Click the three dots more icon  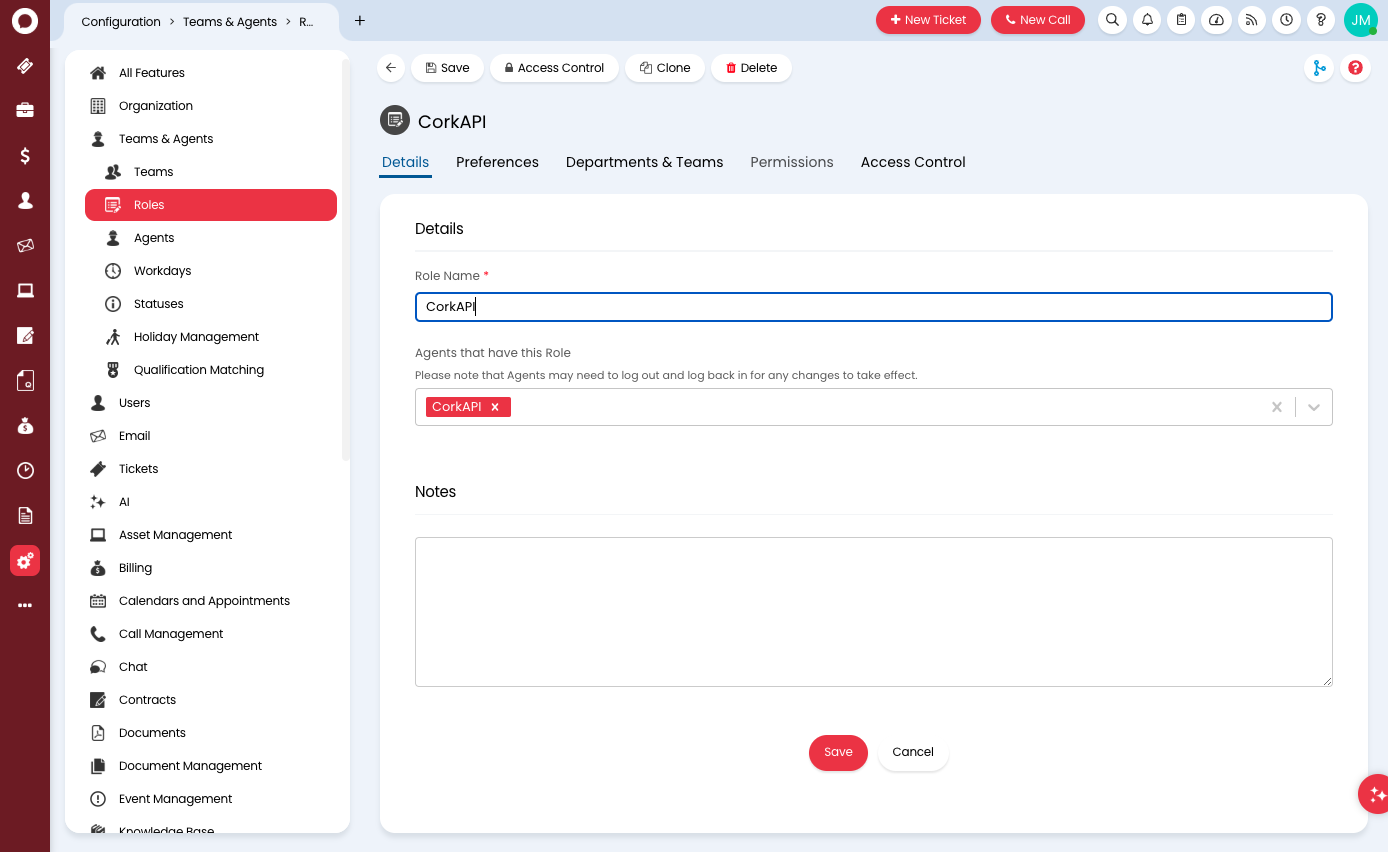click(25, 605)
